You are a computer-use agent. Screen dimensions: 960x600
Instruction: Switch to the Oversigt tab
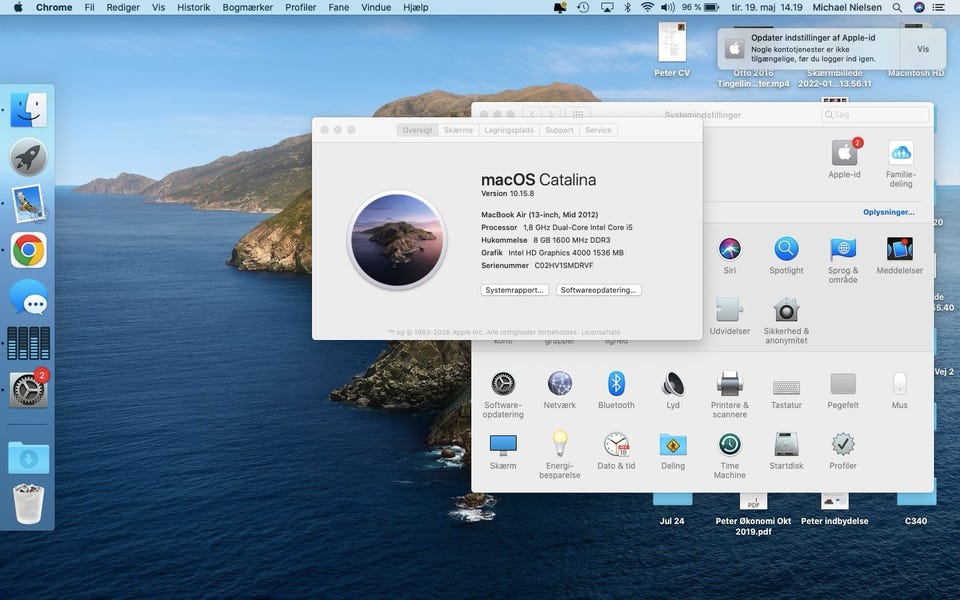(418, 130)
